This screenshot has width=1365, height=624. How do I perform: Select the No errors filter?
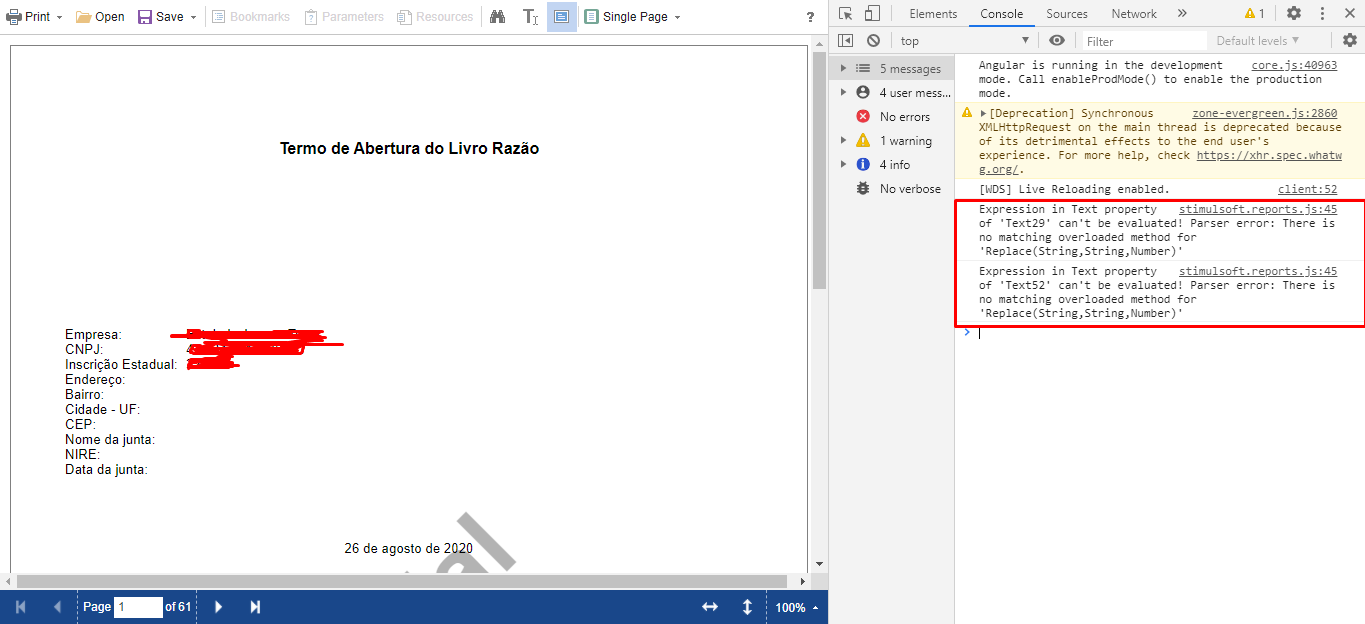point(891,117)
